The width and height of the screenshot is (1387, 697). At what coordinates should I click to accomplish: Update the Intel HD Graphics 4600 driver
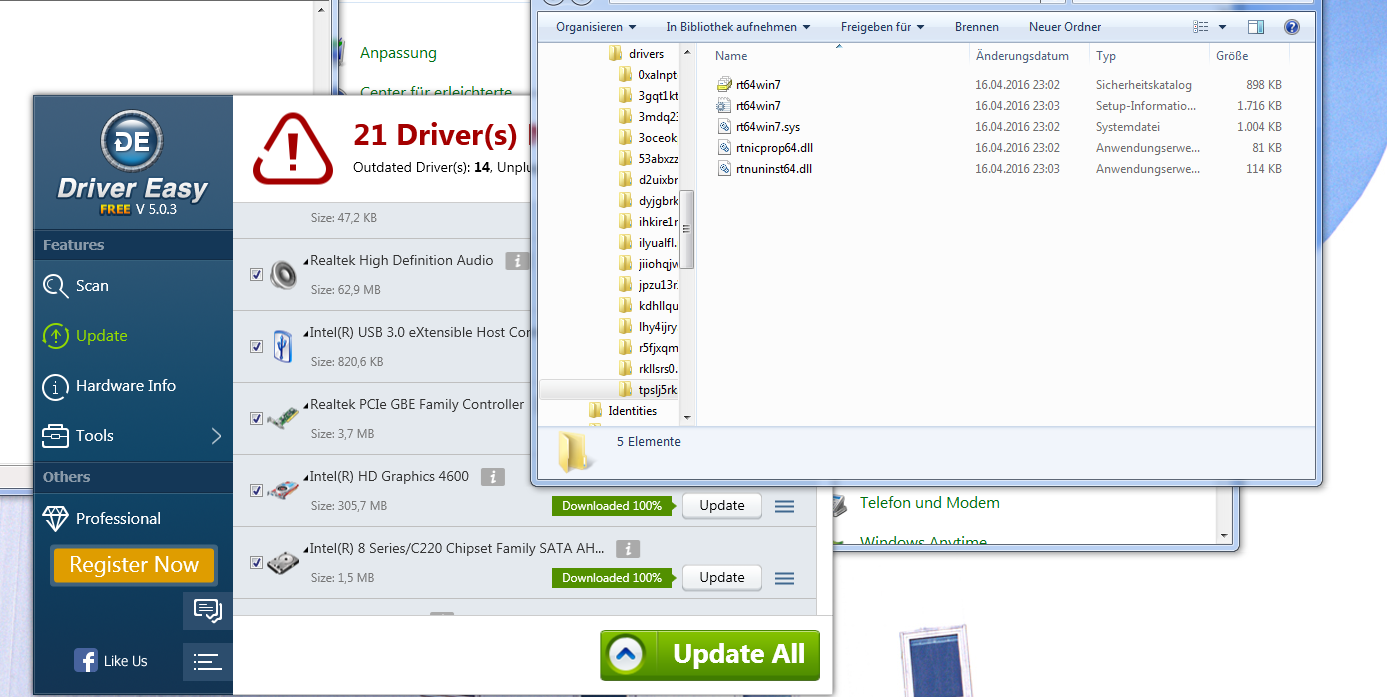coord(722,506)
